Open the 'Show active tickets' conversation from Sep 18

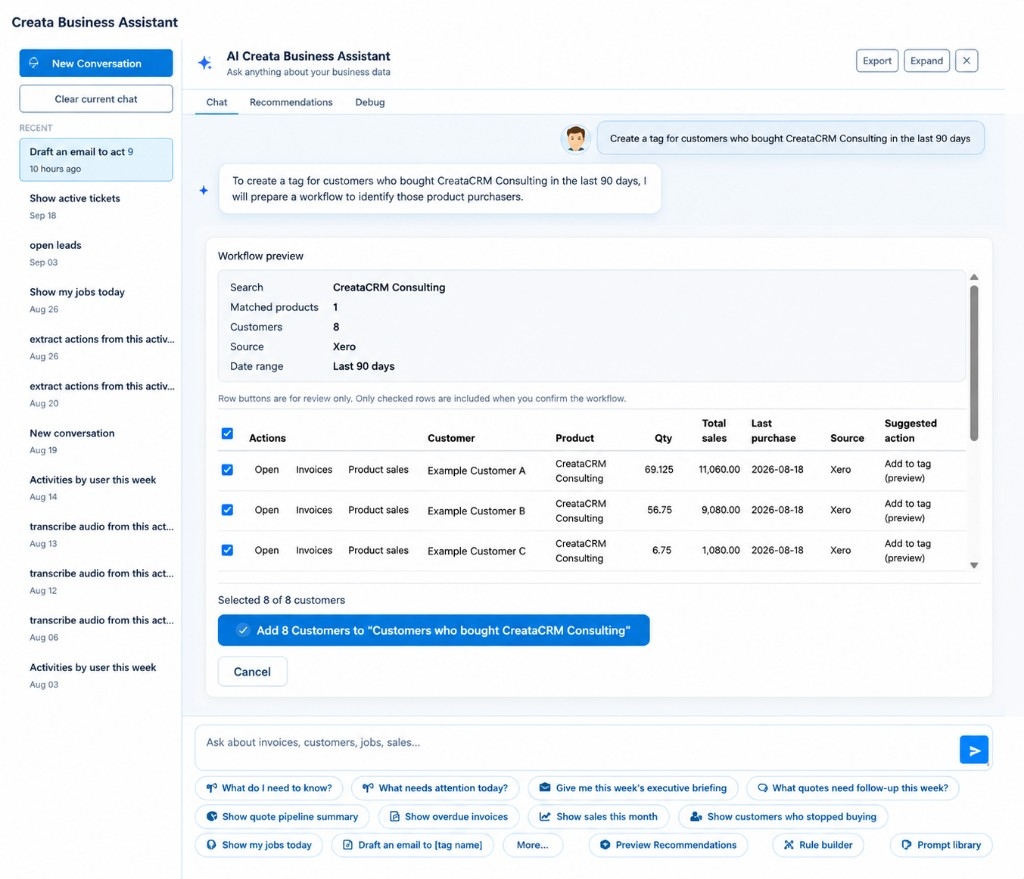[x=96, y=206]
